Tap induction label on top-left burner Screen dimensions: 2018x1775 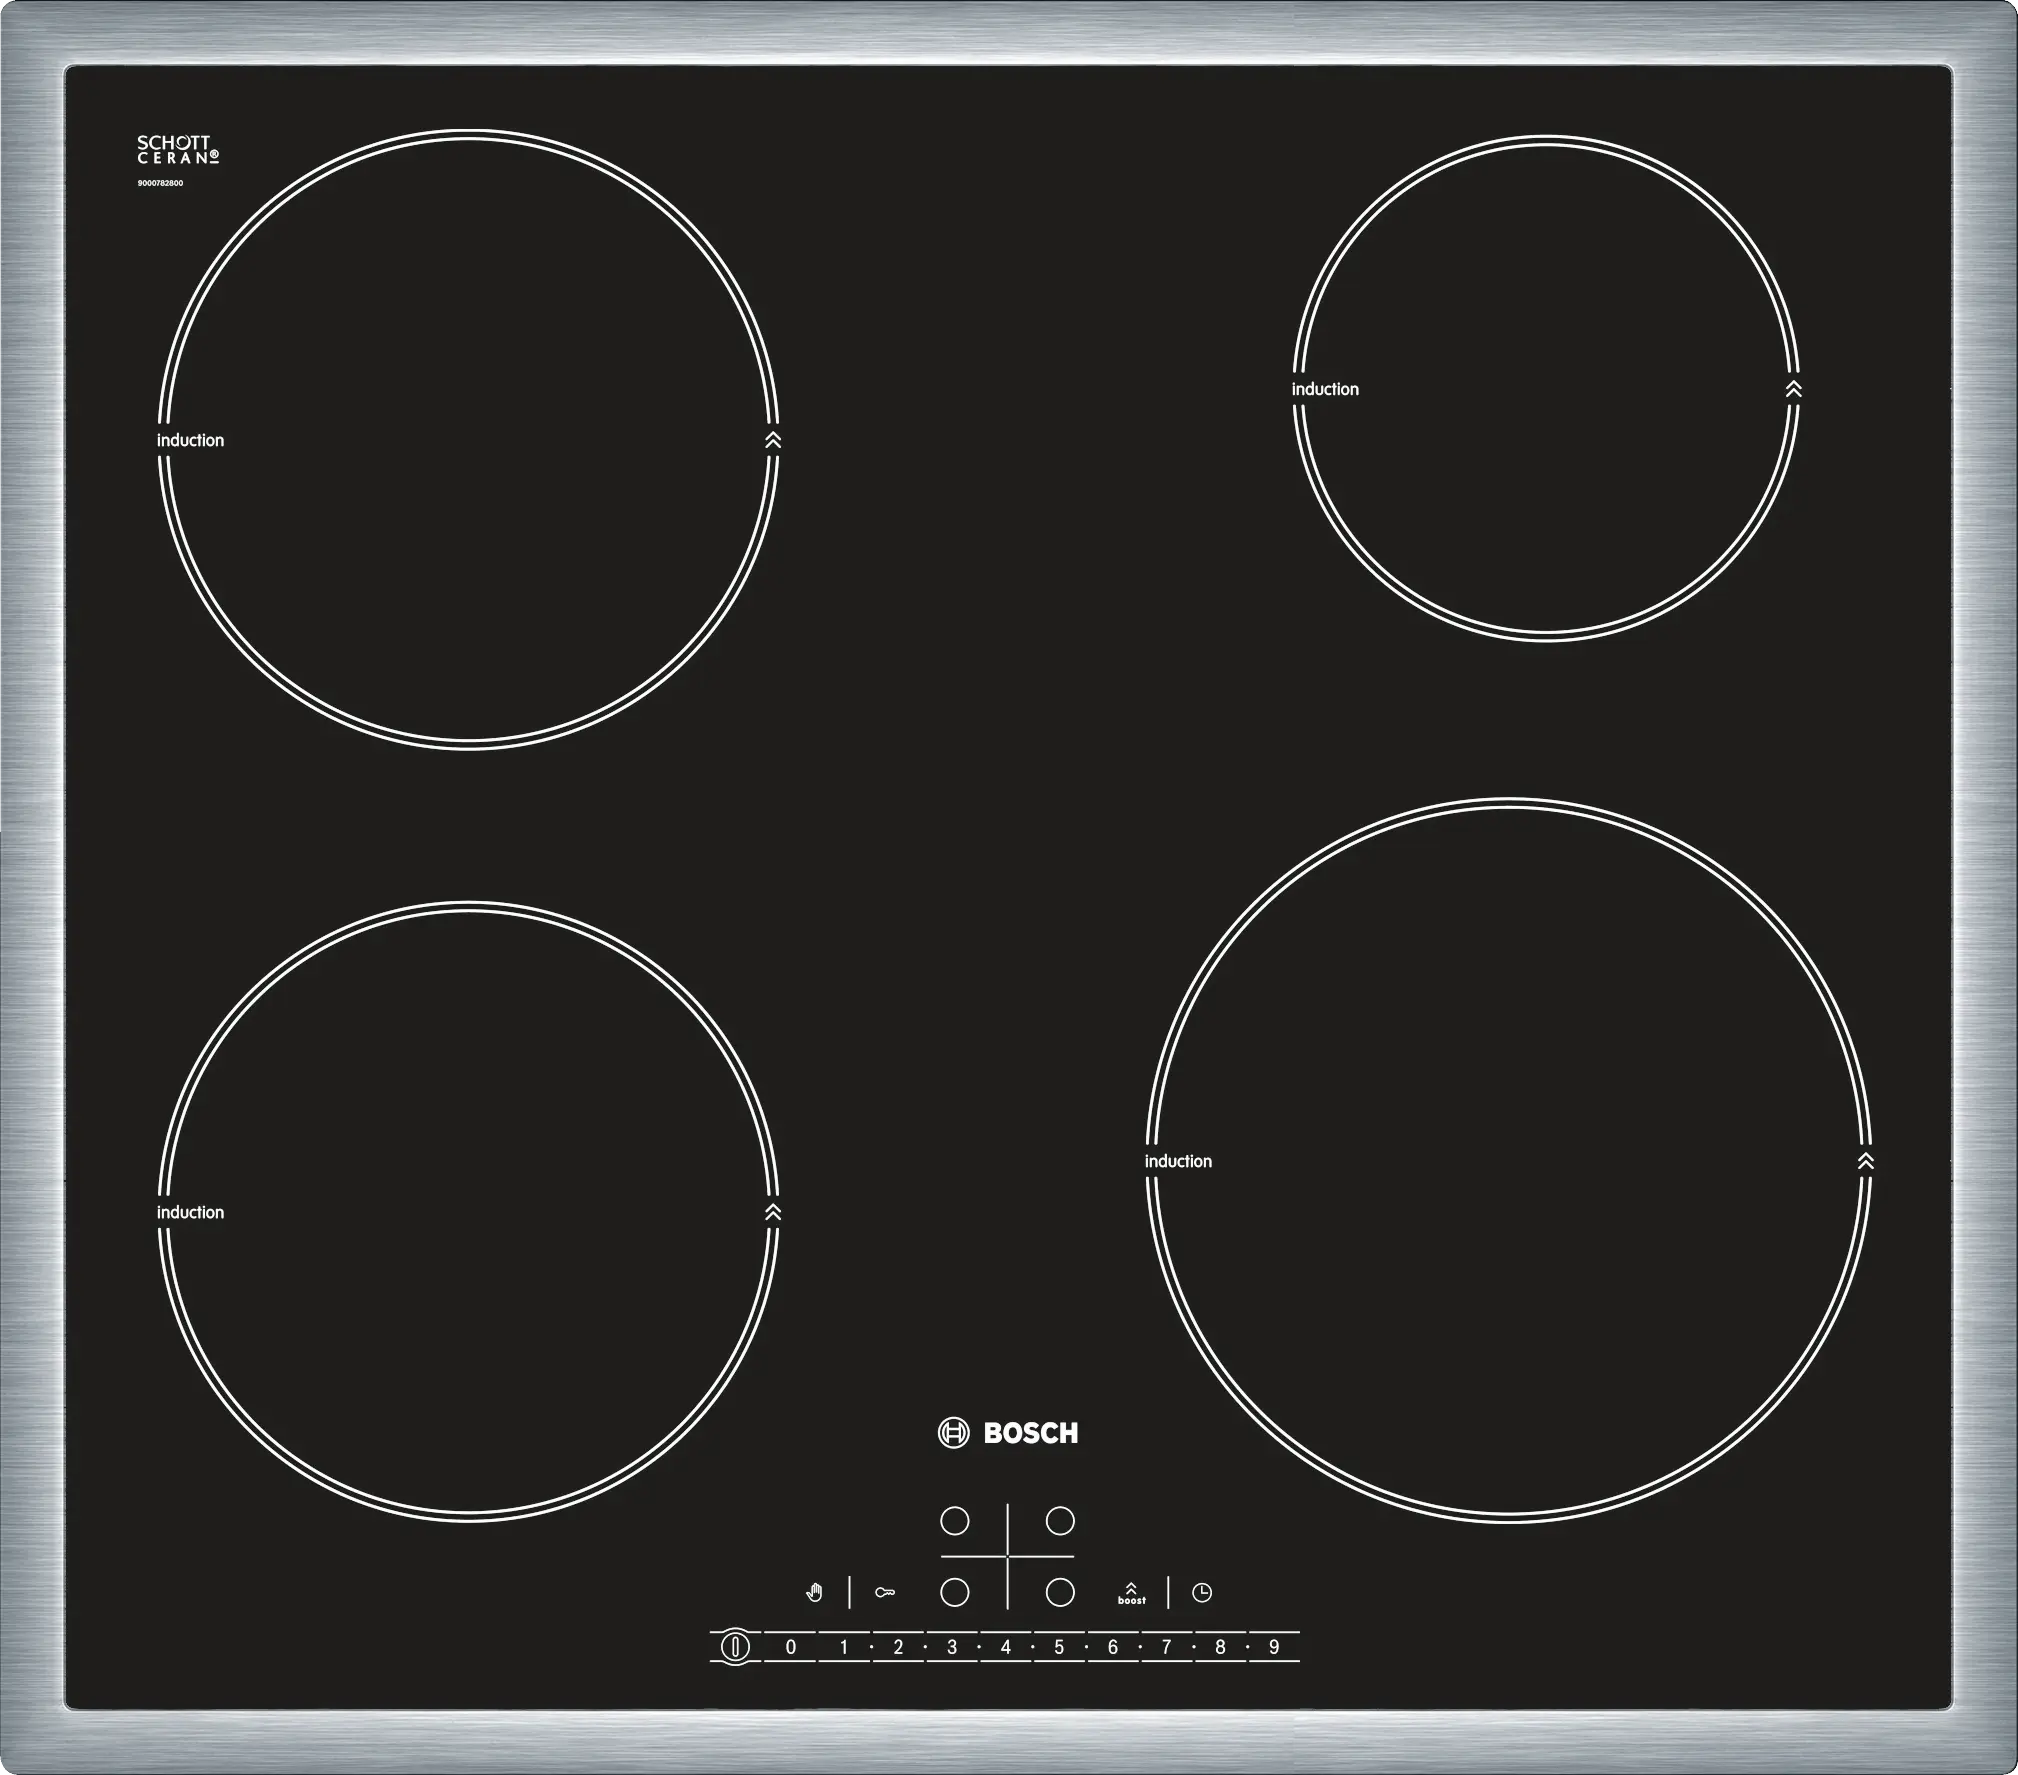tap(190, 440)
